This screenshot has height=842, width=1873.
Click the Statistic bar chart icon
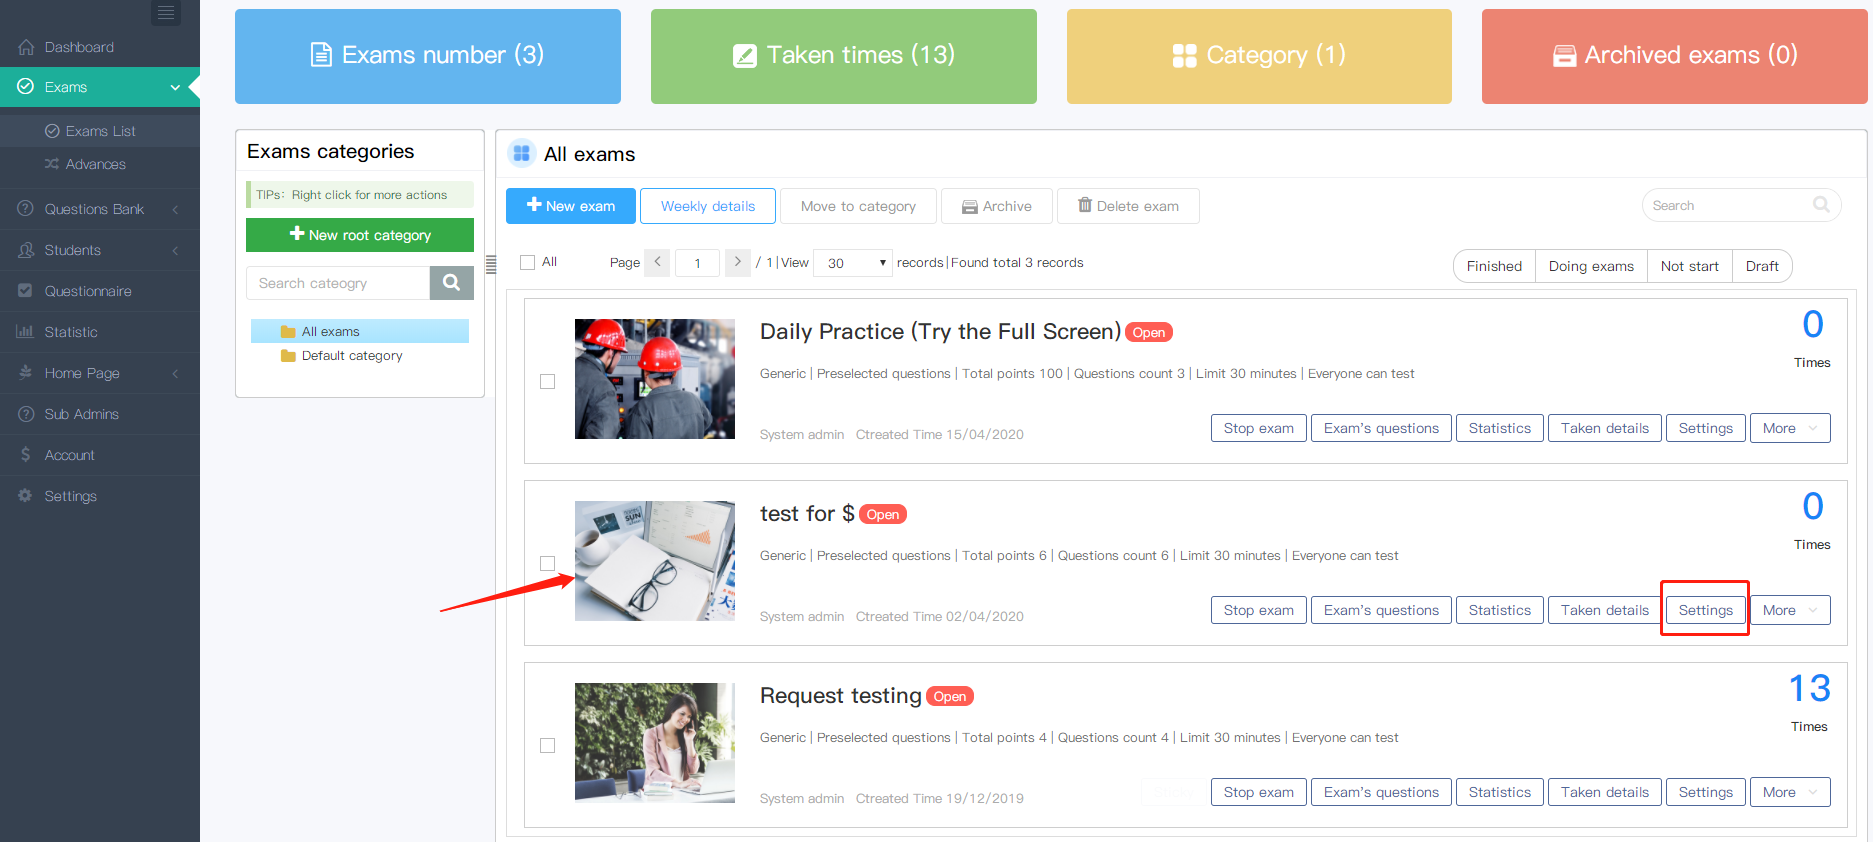coord(25,332)
